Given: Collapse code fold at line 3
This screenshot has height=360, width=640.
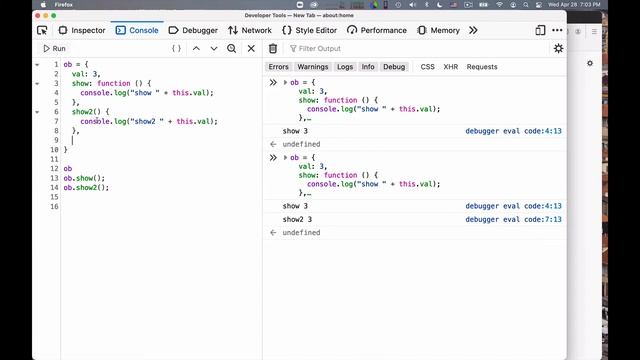Looking at the screenshot, I should (37, 84).
